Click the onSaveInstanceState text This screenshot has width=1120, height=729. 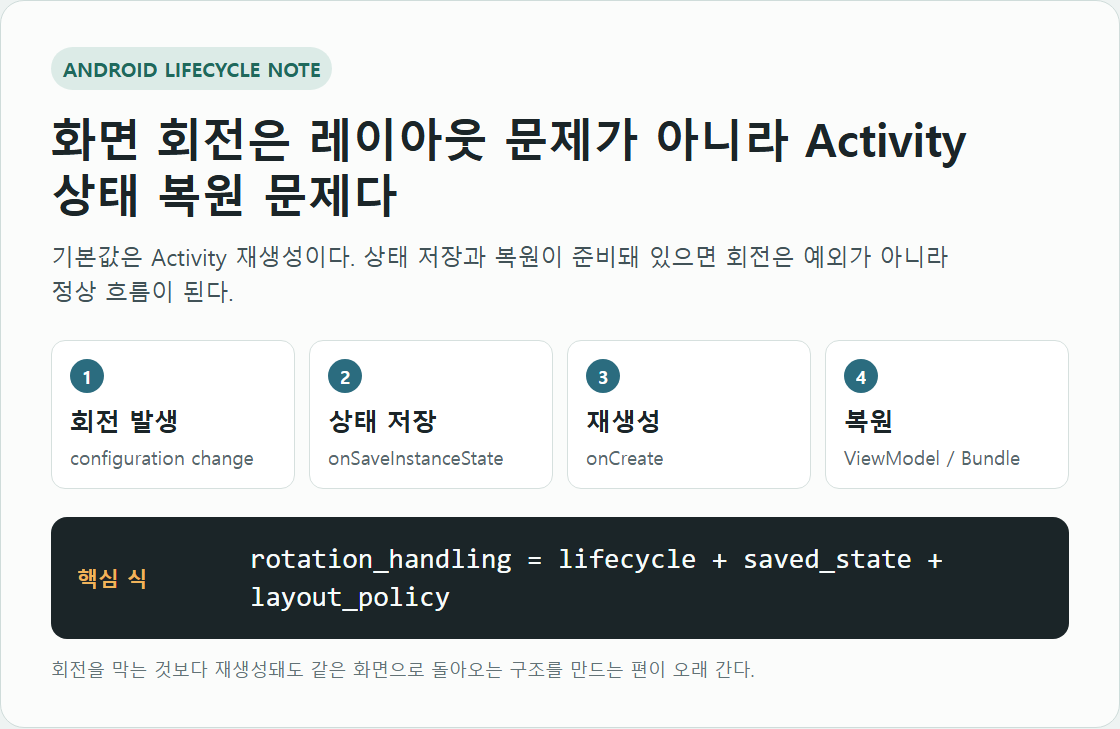(416, 458)
